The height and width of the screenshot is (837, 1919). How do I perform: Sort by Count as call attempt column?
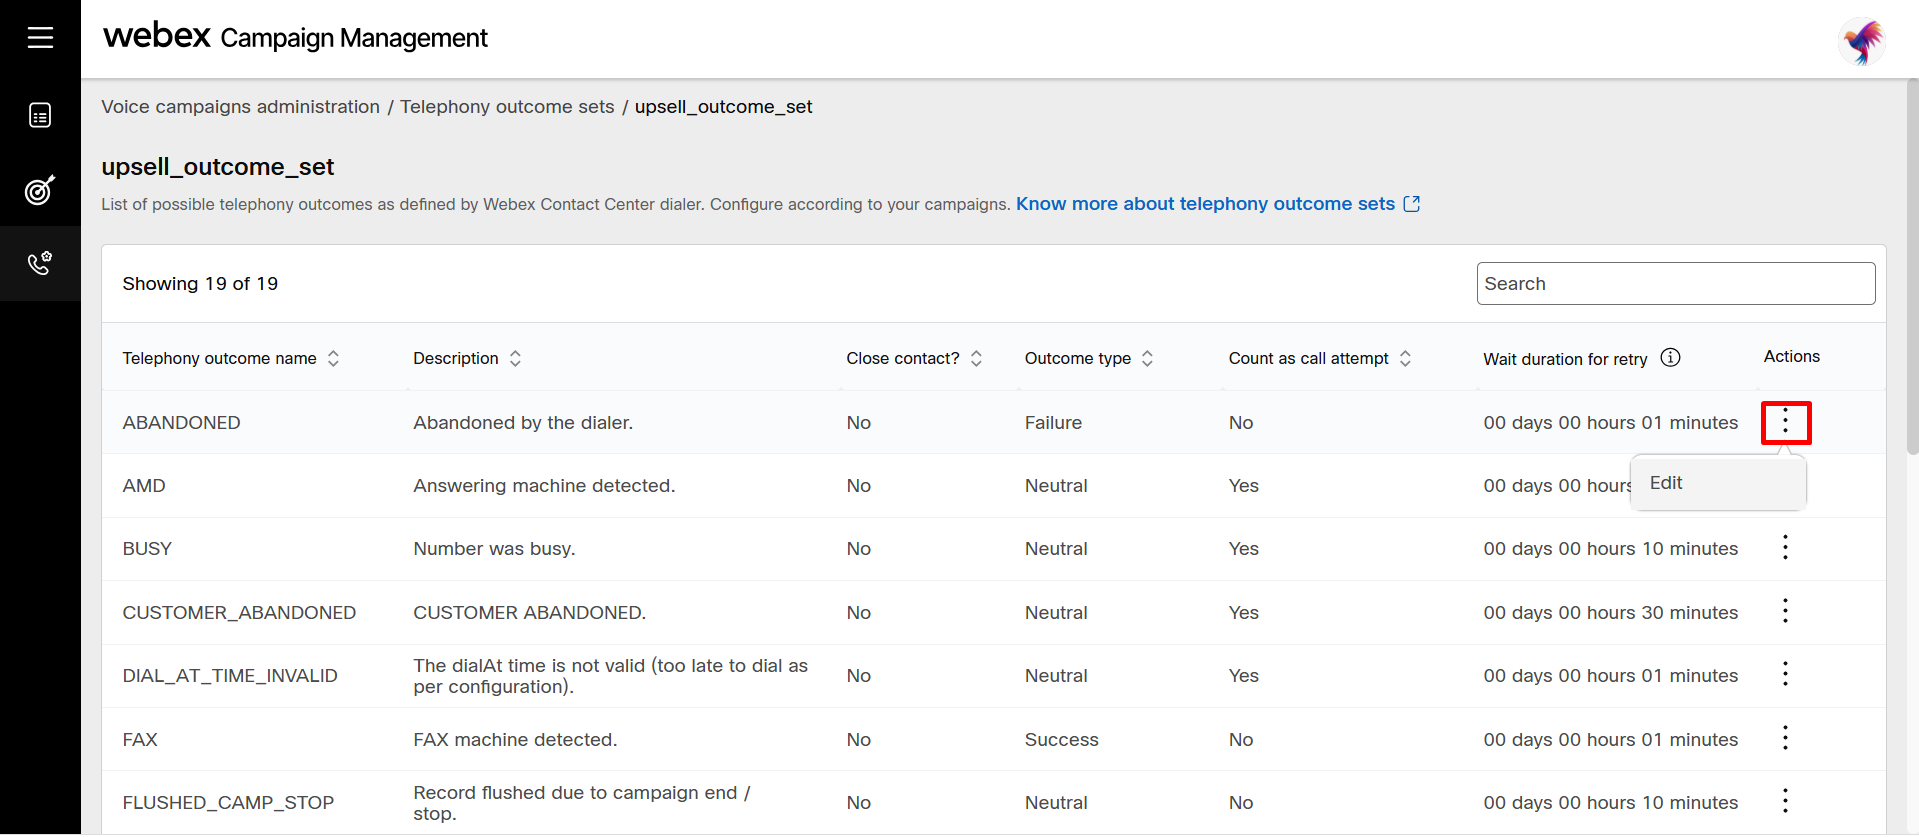click(1405, 358)
